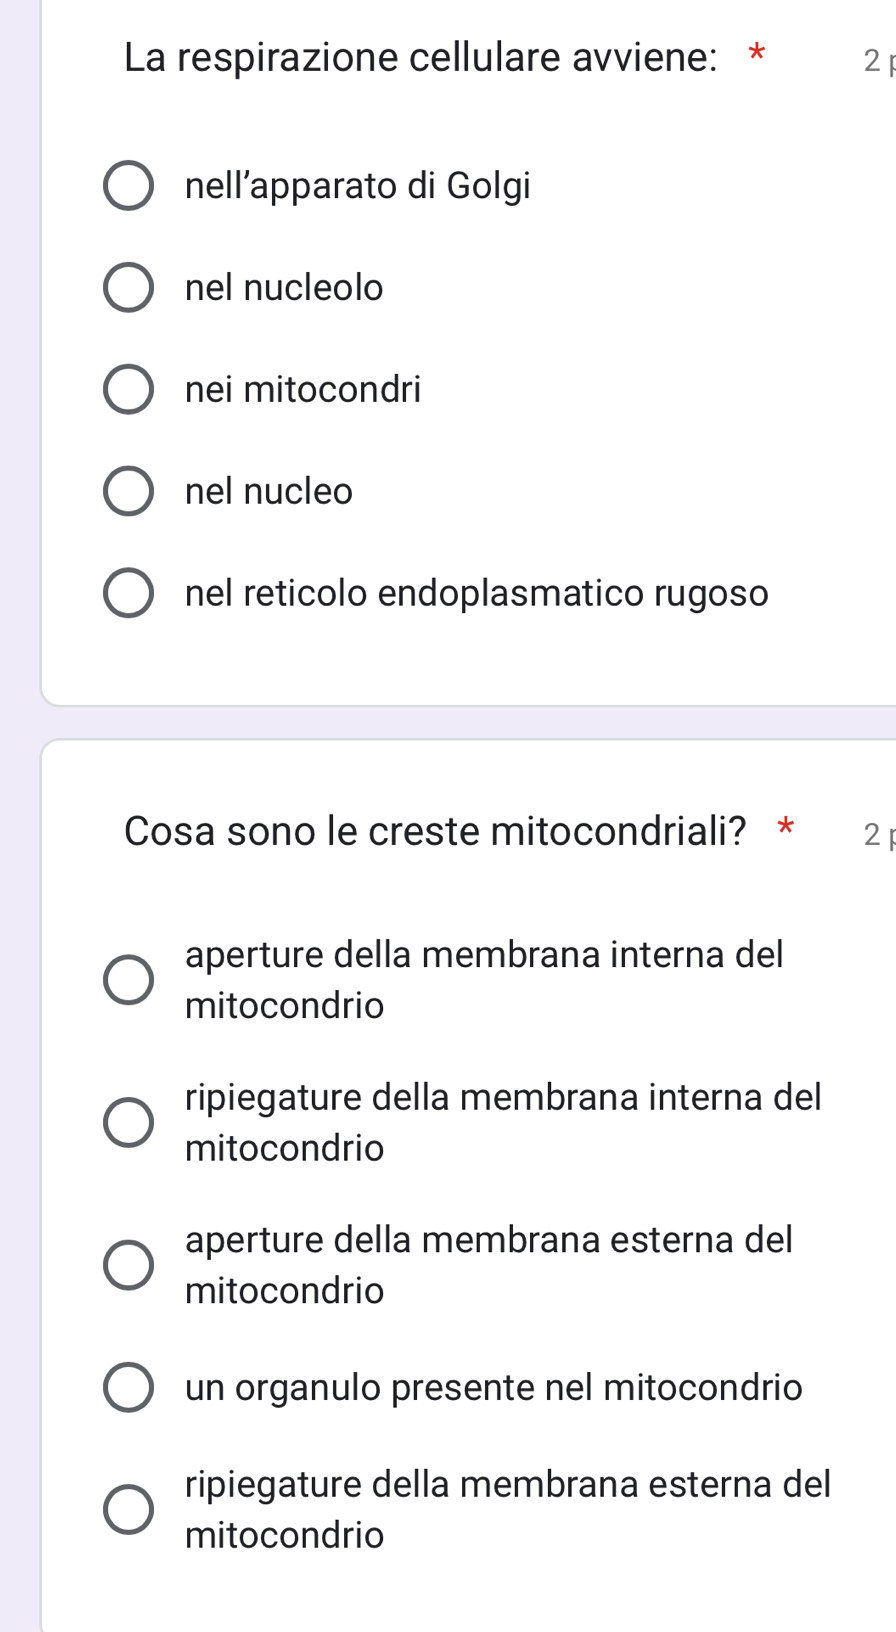Click ripiegature della membrana interna answer text
The height and width of the screenshot is (1632, 896).
pos(503,1122)
